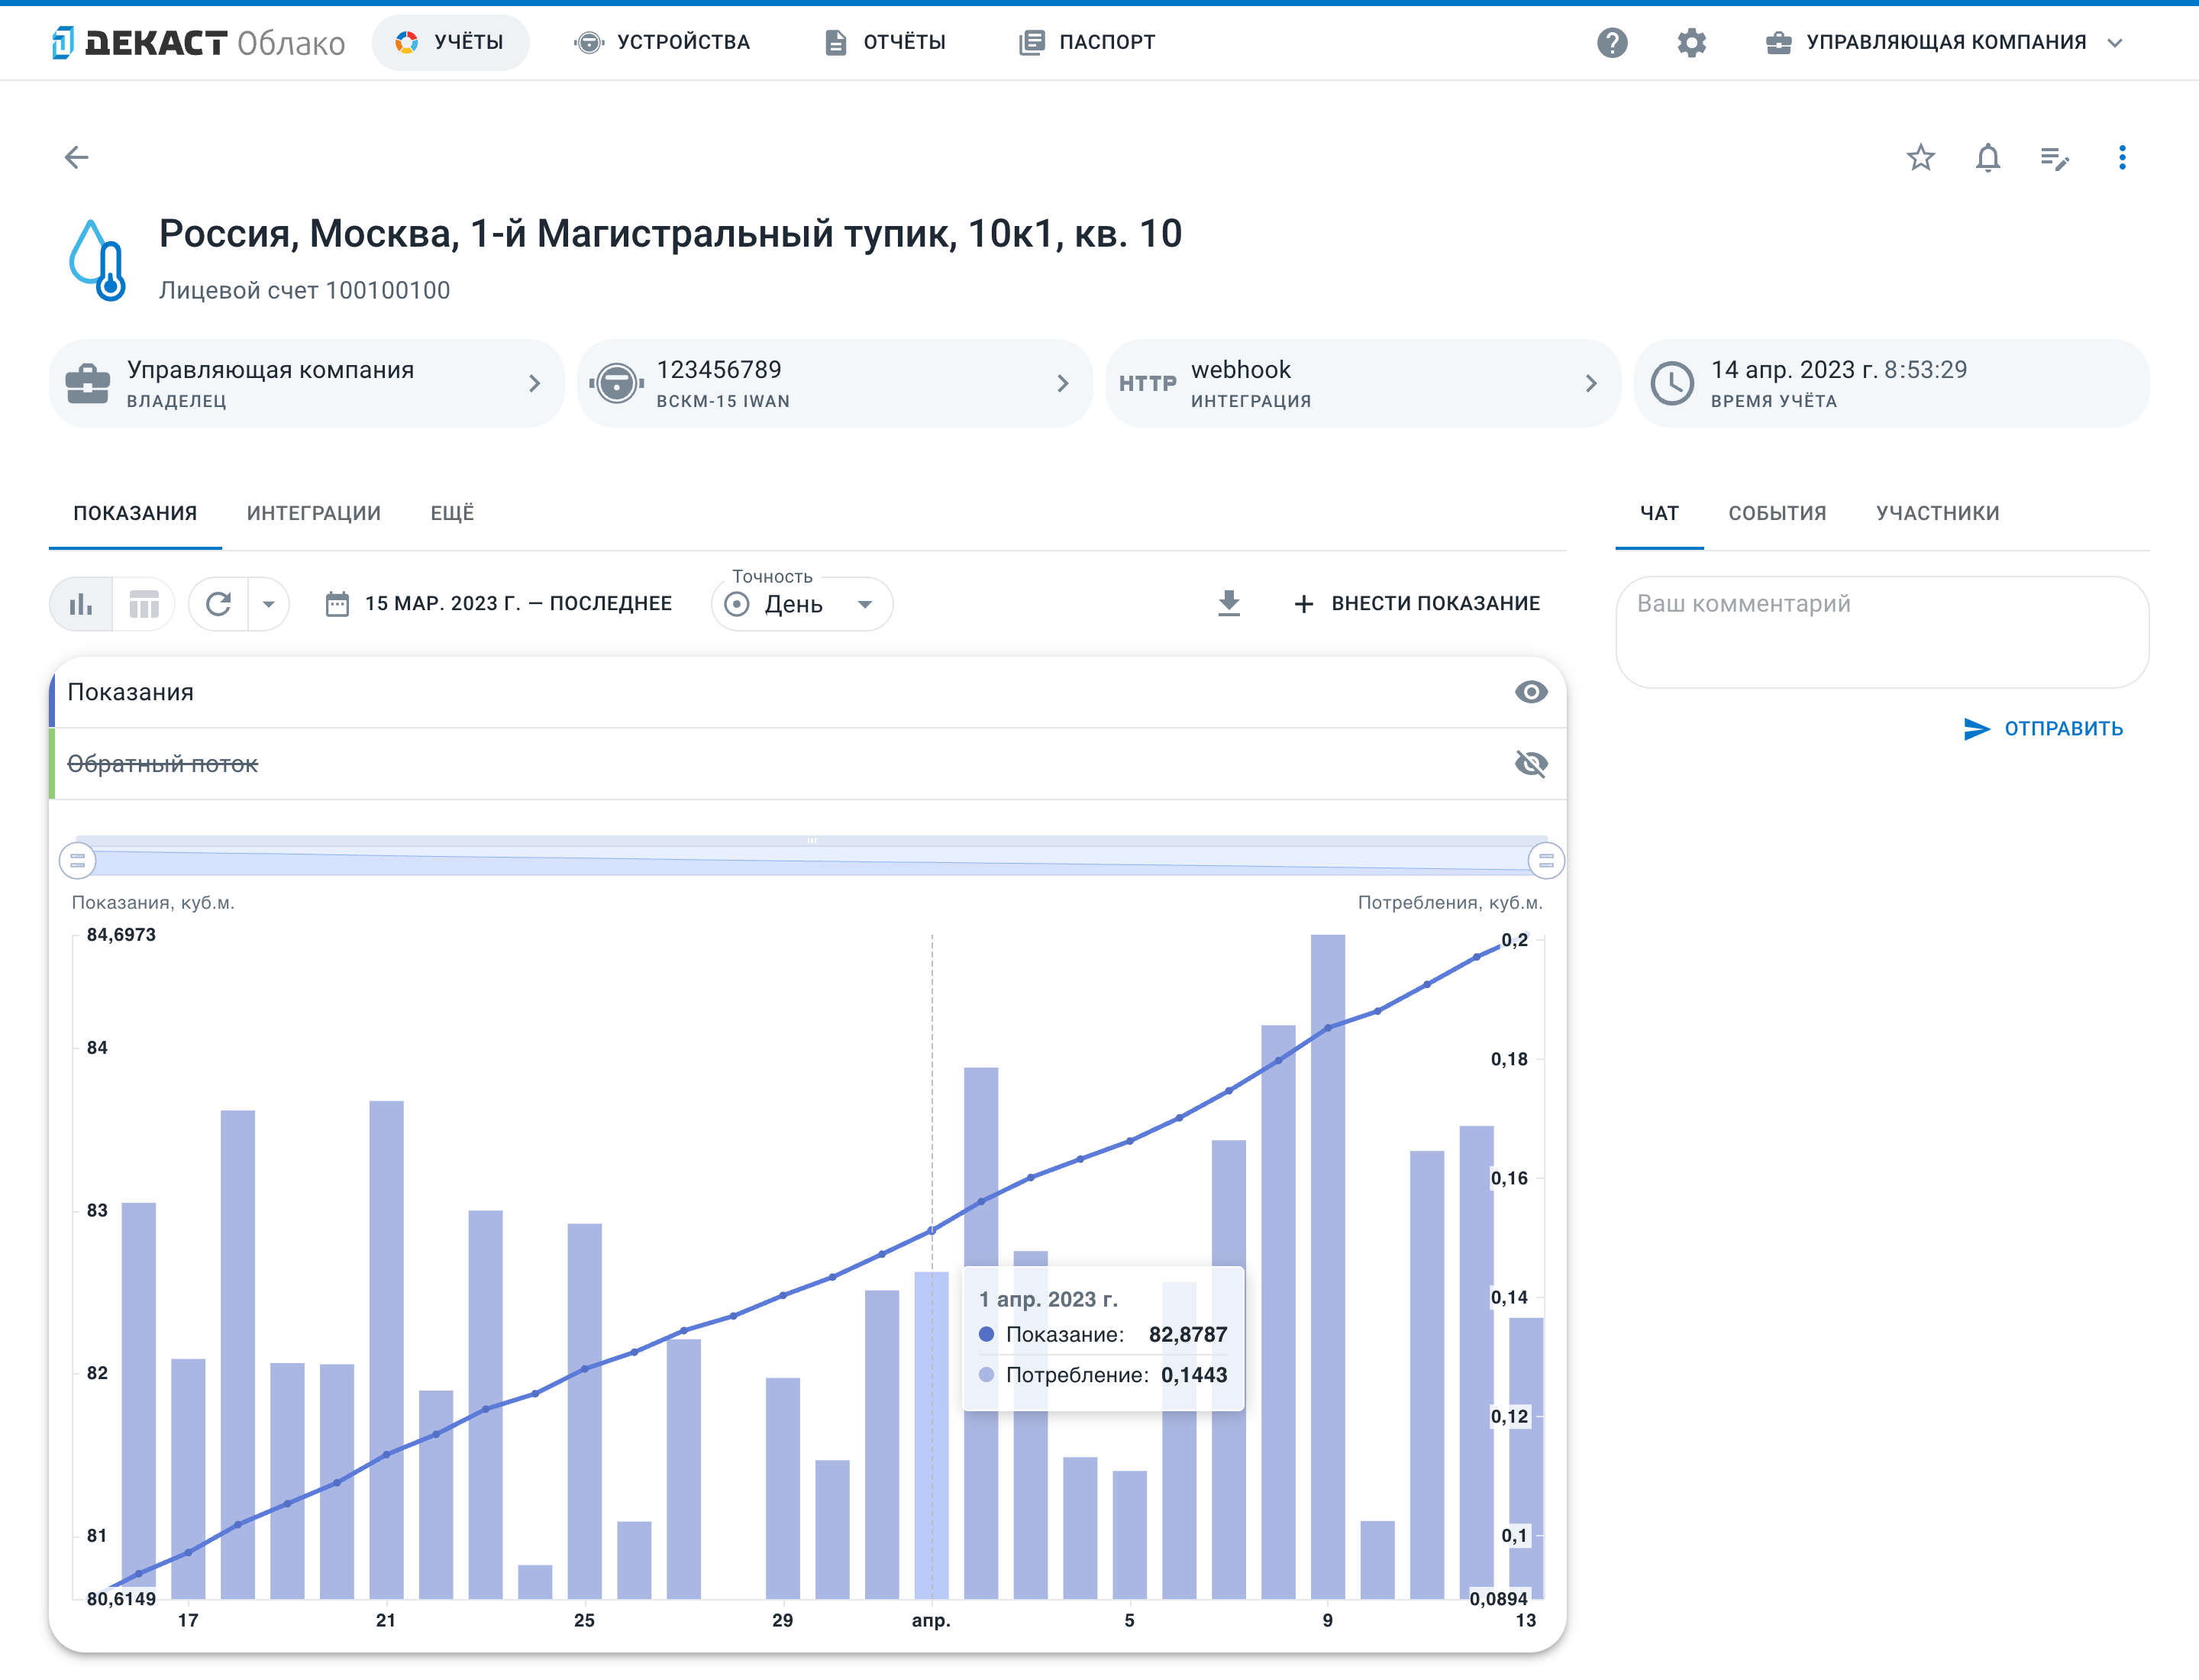Viewport: 2199px width, 1680px height.
Task: Click the Отчёты document icon
Action: [835, 42]
